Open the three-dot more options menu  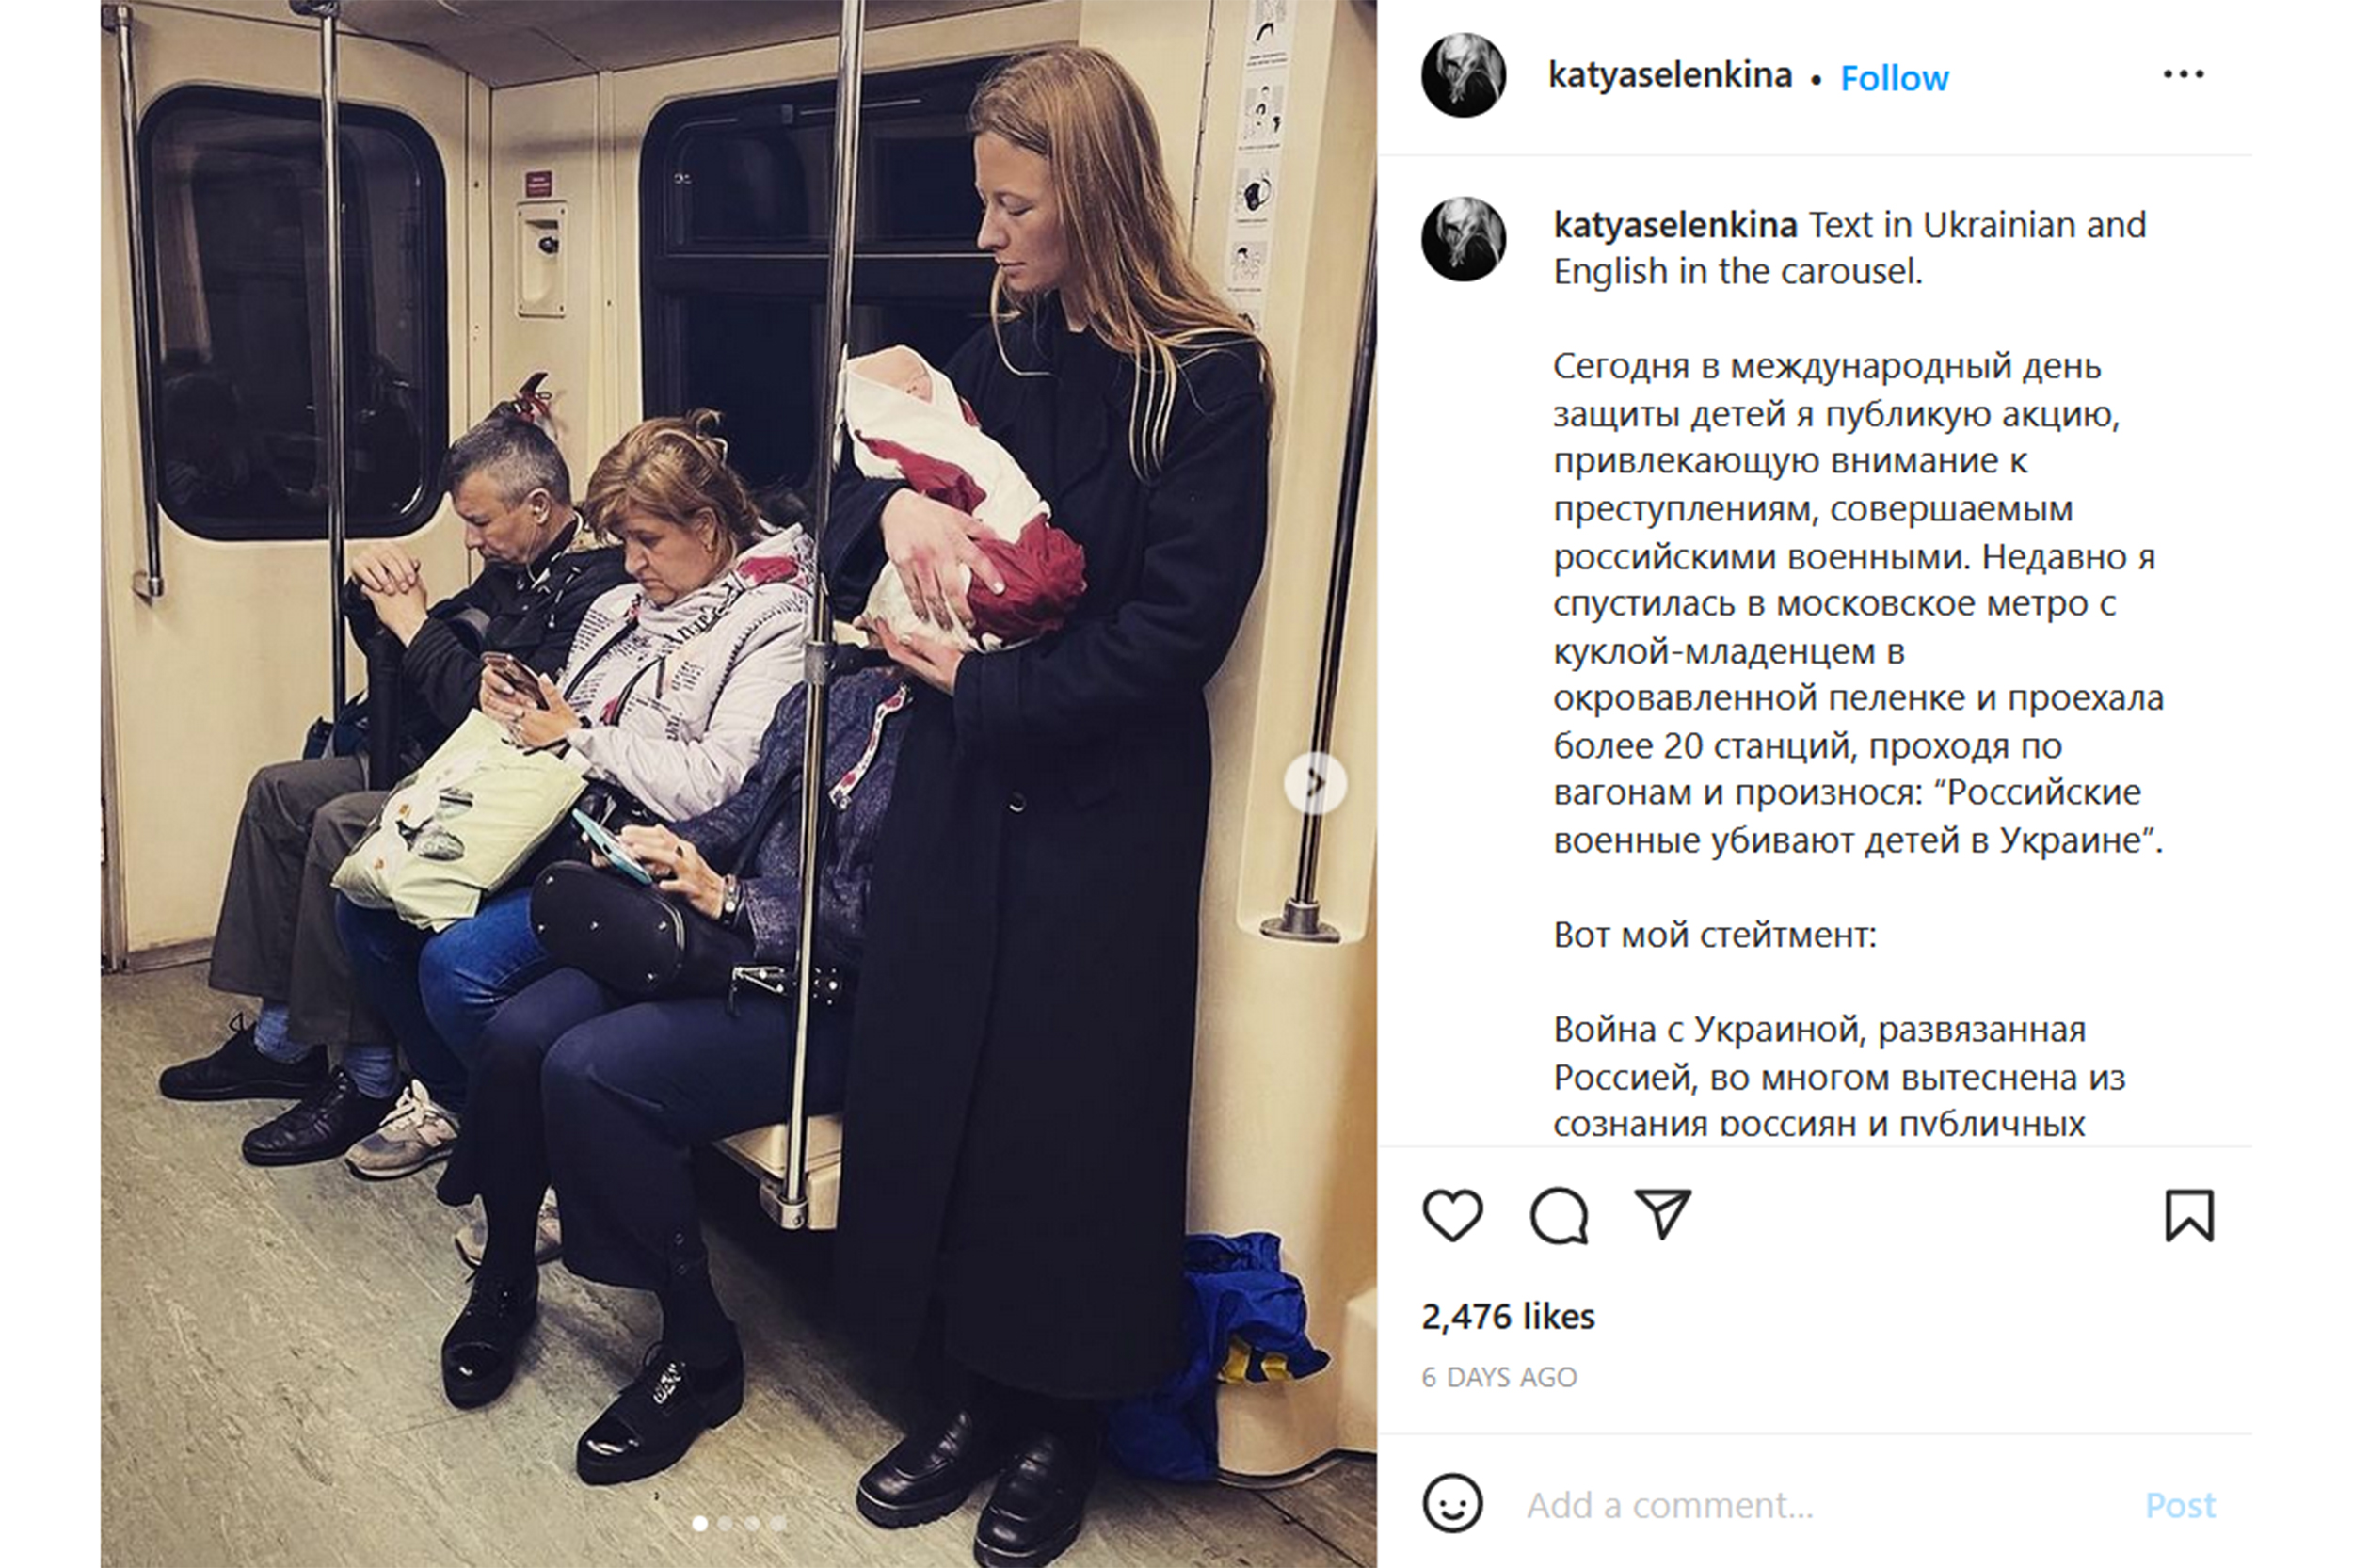pos(2183,74)
